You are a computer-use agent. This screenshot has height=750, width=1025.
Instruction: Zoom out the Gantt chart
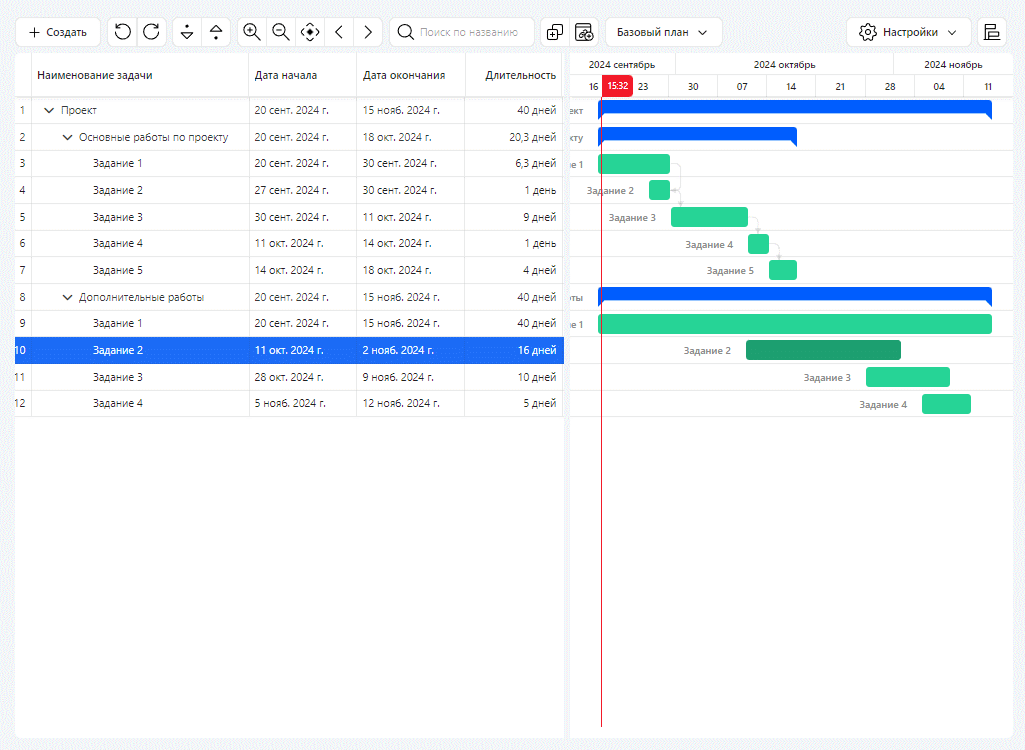(x=280, y=32)
